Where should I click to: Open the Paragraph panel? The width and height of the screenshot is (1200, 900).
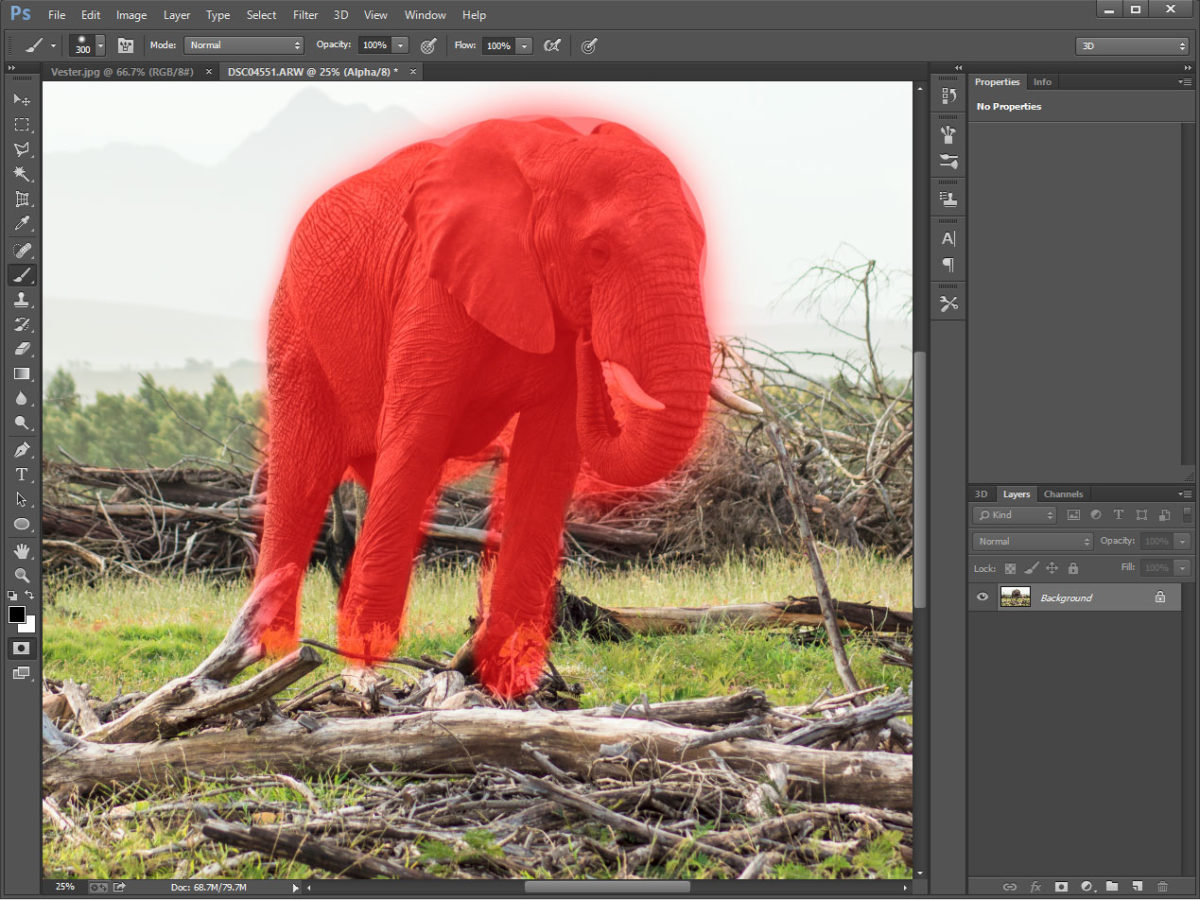pos(947,265)
